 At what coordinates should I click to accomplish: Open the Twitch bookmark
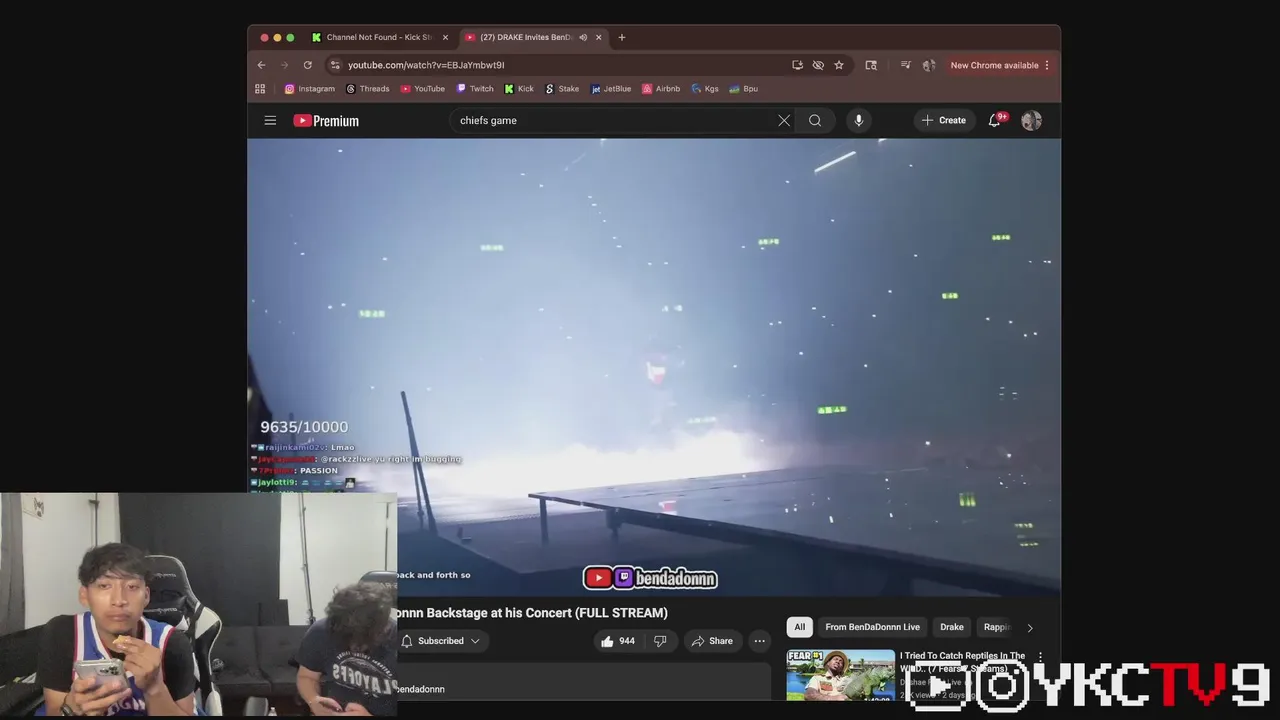coord(475,89)
